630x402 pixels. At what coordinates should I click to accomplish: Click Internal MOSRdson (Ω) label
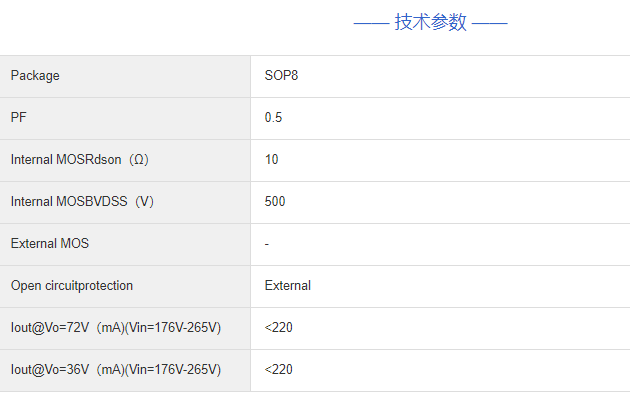tap(80, 160)
